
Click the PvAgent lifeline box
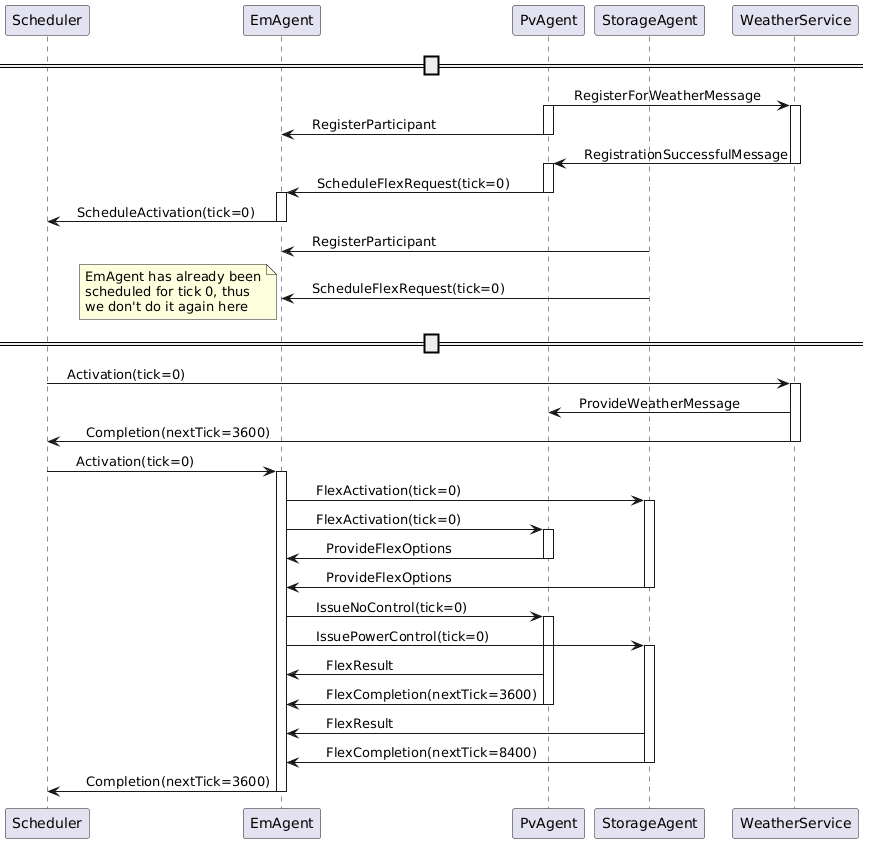546,20
